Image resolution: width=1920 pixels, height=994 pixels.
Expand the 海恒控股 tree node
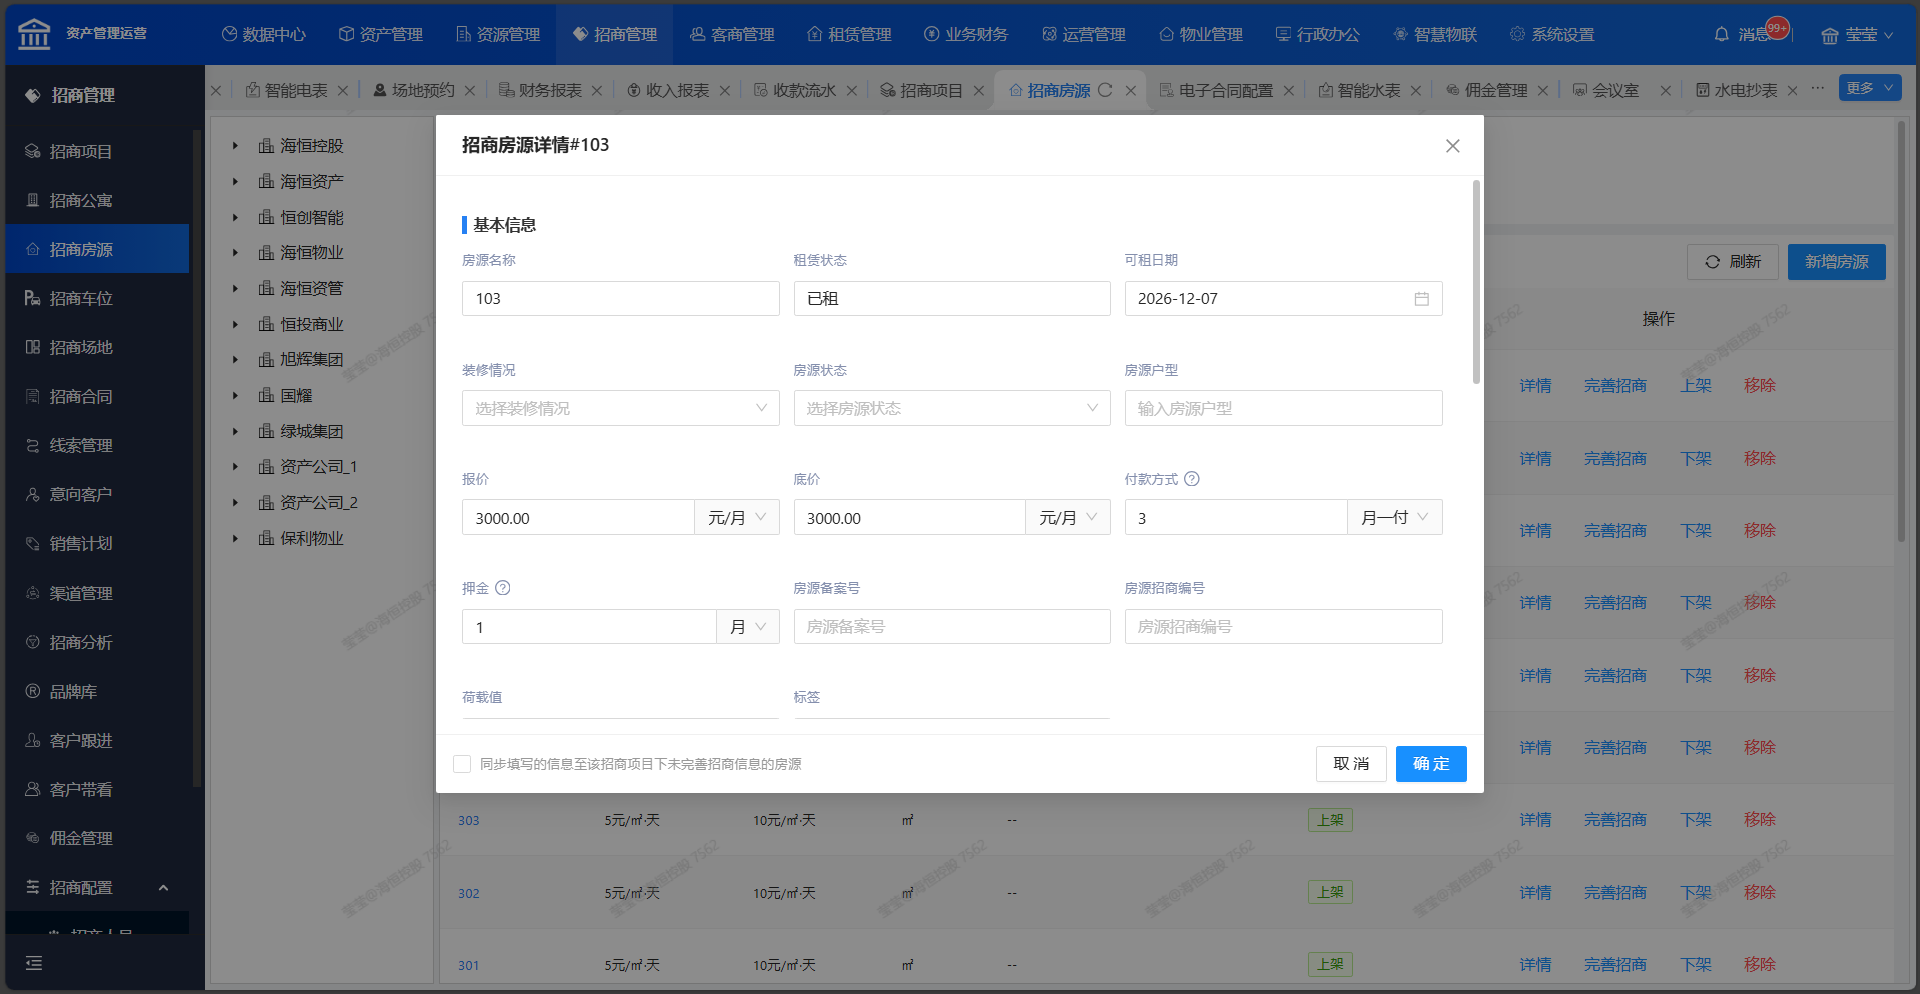(235, 146)
